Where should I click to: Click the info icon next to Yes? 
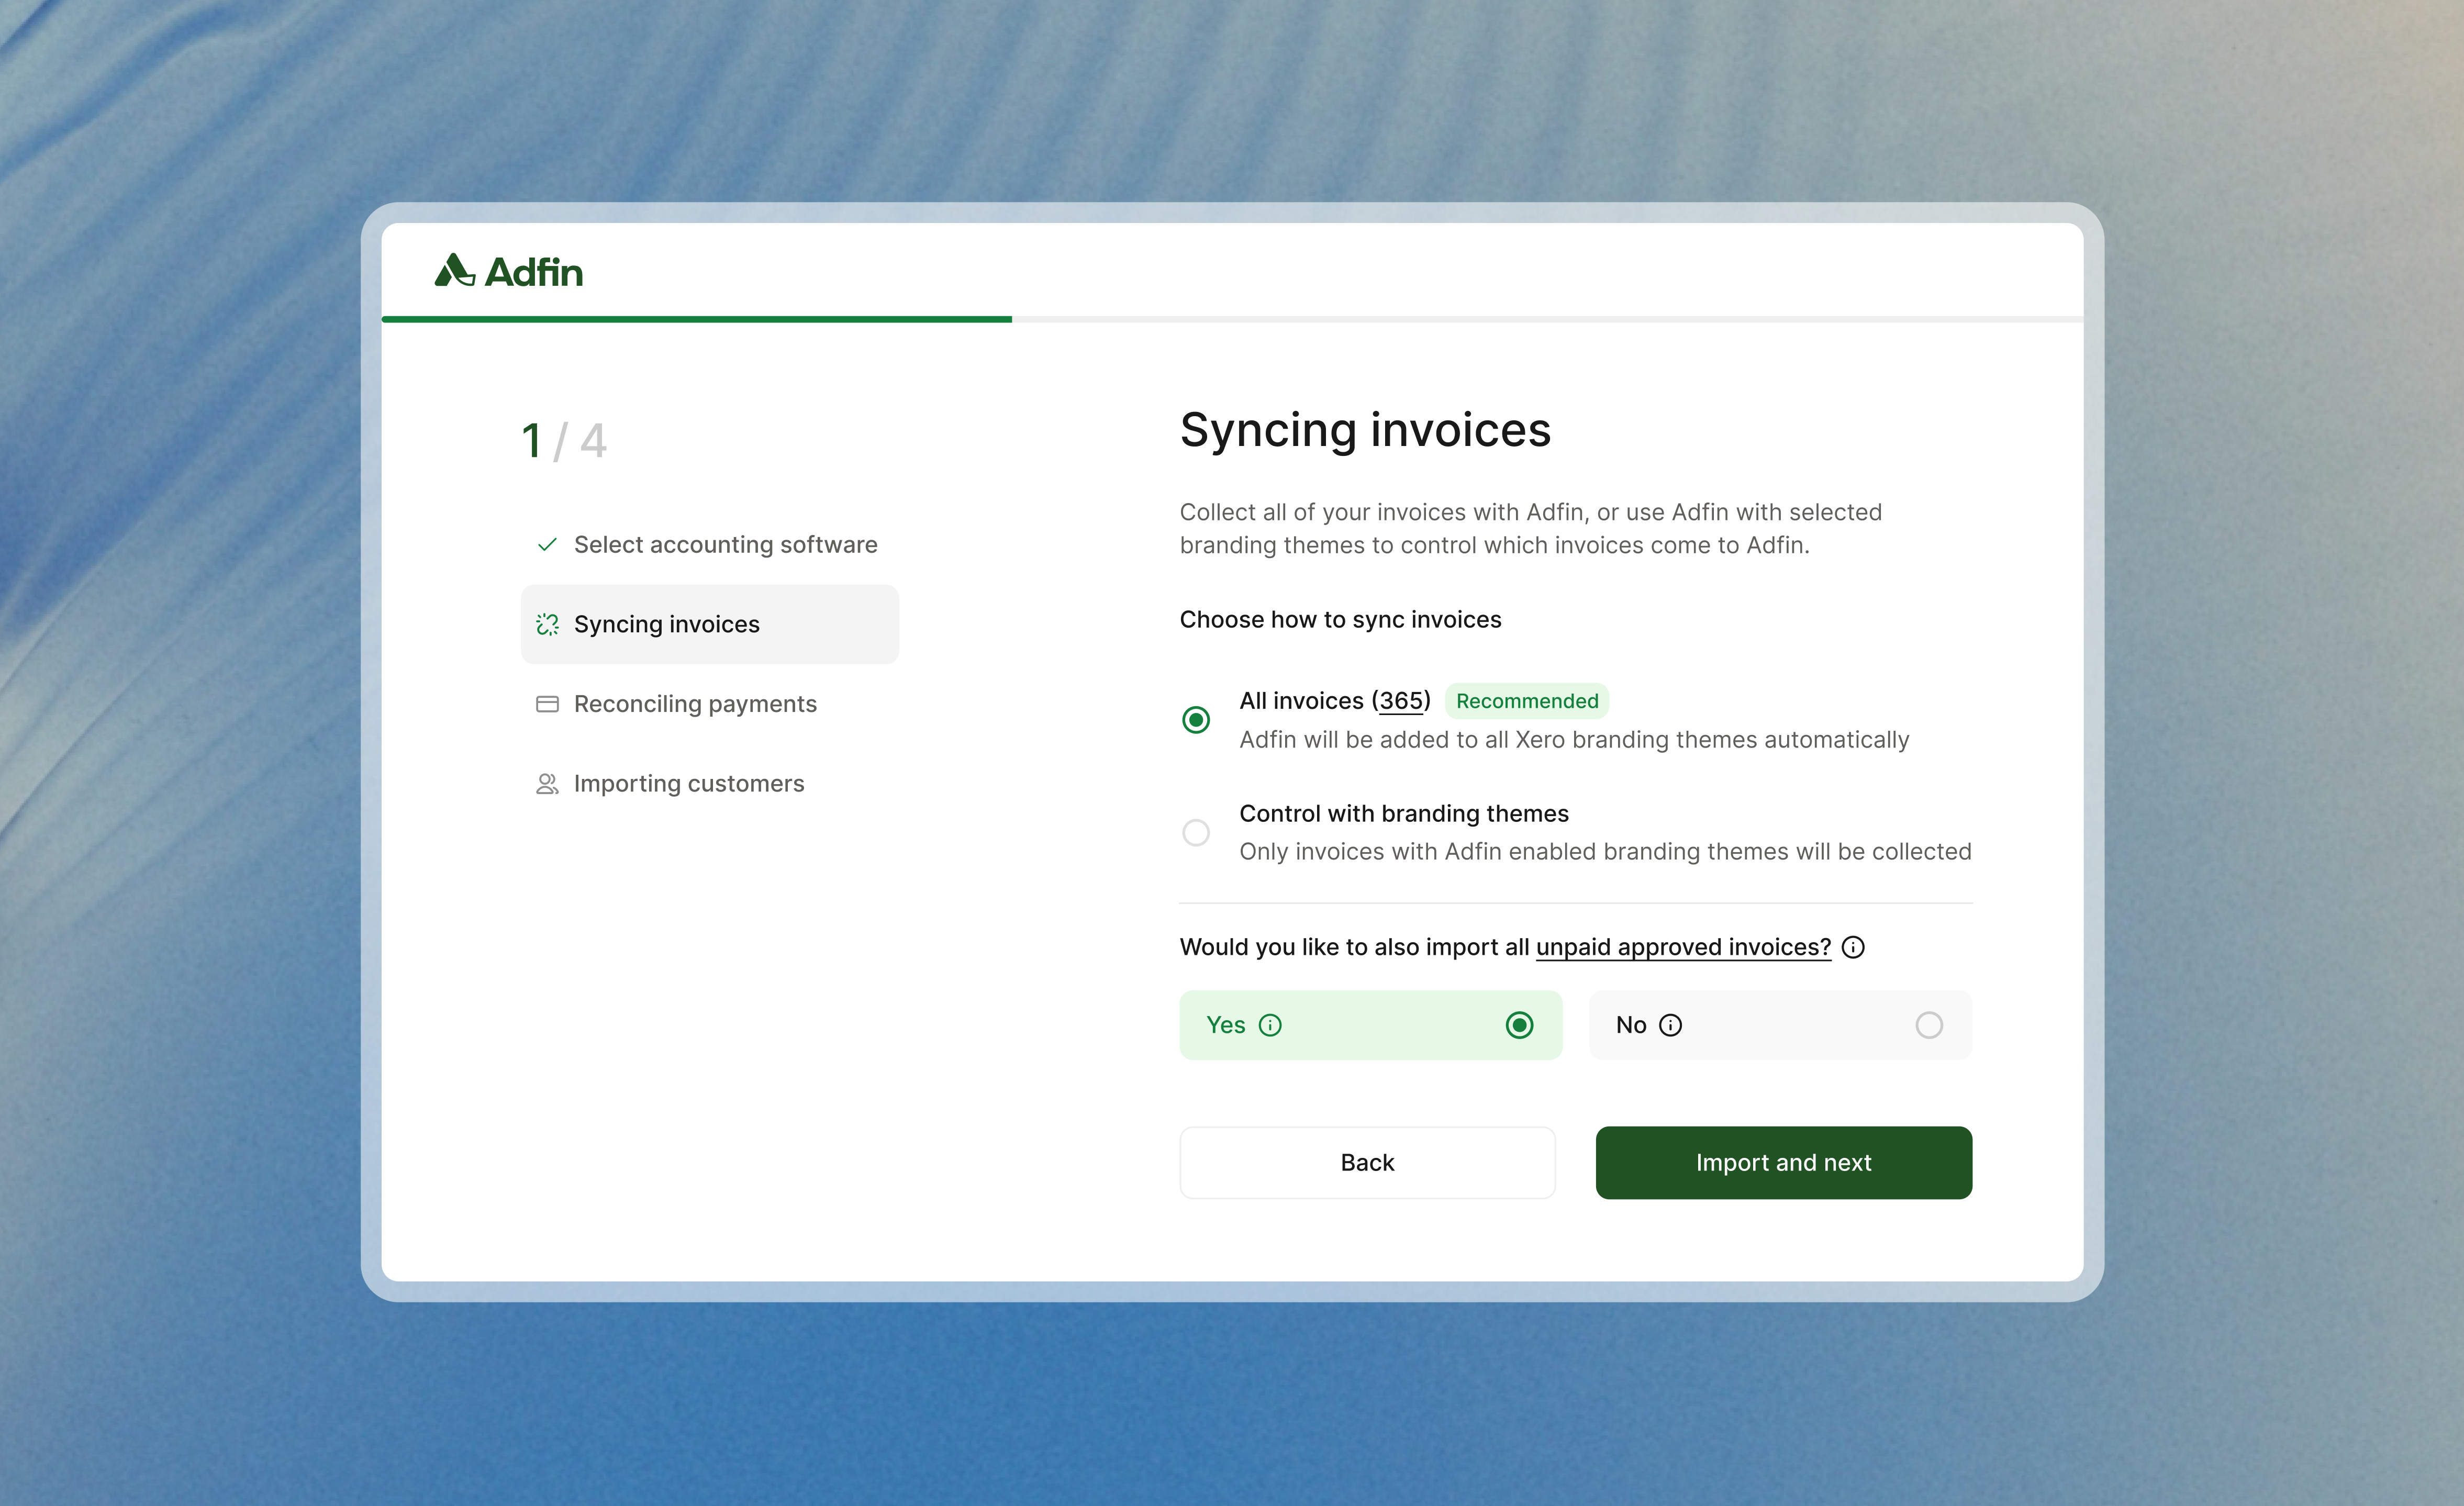pyautogui.click(x=1270, y=1025)
